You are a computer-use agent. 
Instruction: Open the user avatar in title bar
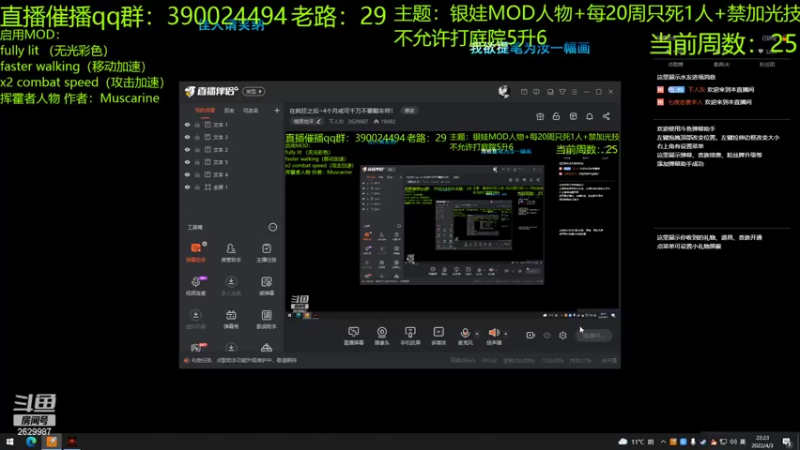(504, 91)
